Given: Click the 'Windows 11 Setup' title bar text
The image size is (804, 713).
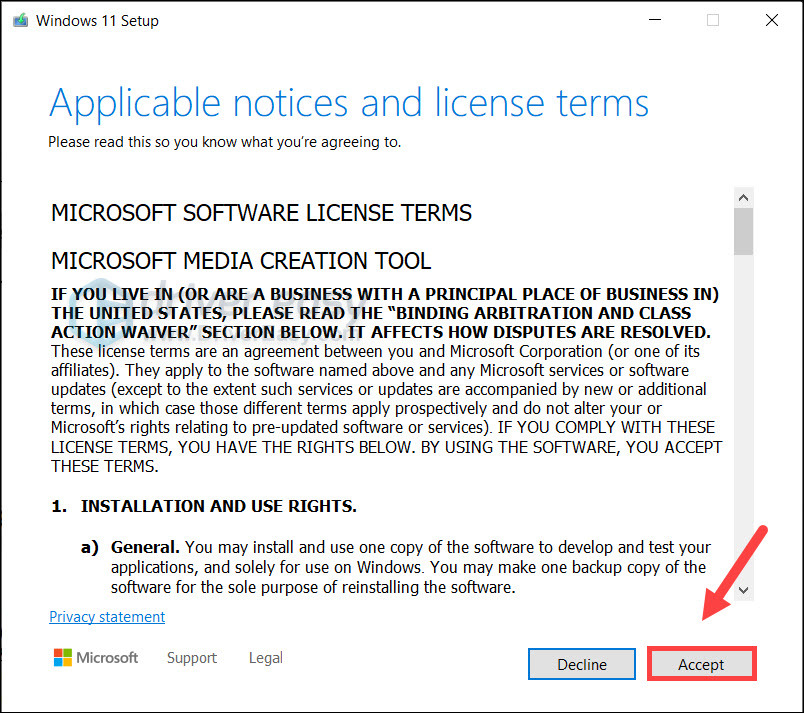Looking at the screenshot, I should pyautogui.click(x=97, y=20).
